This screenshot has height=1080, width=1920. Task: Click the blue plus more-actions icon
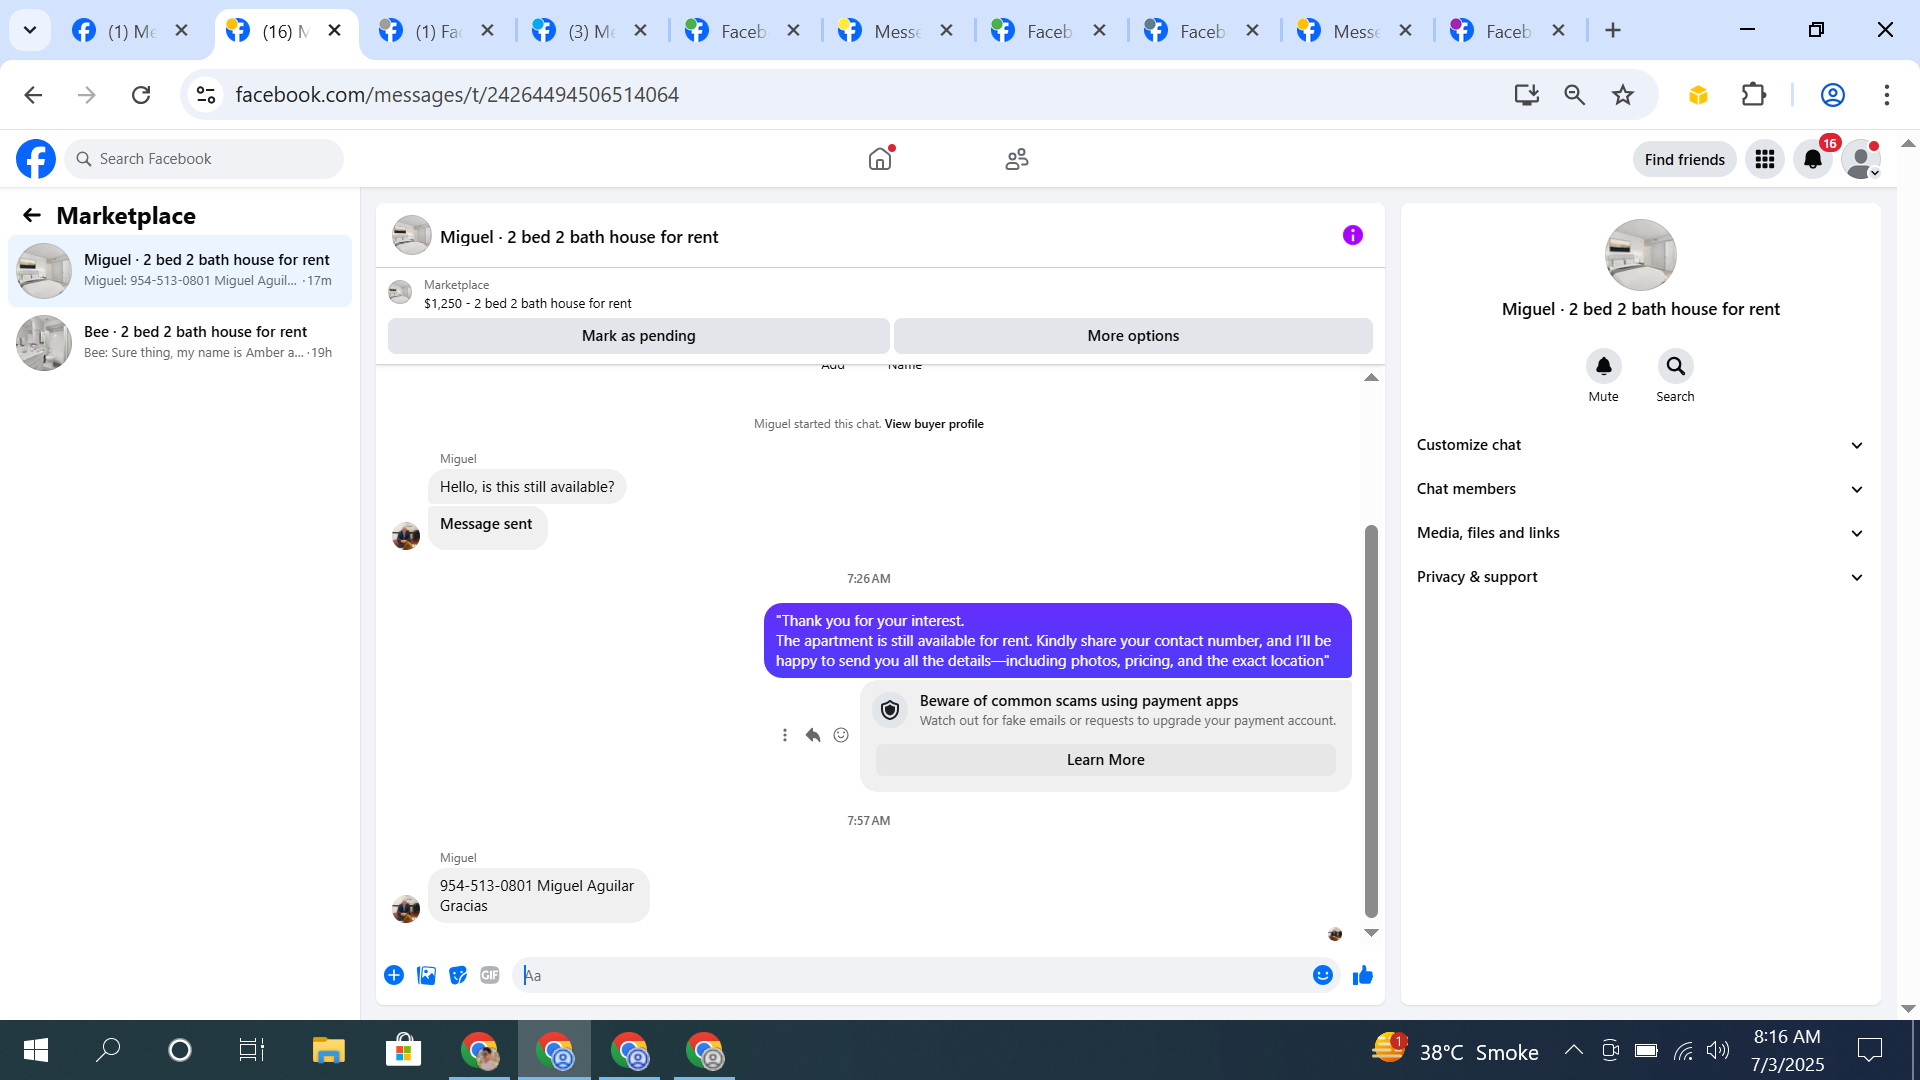pos(394,975)
